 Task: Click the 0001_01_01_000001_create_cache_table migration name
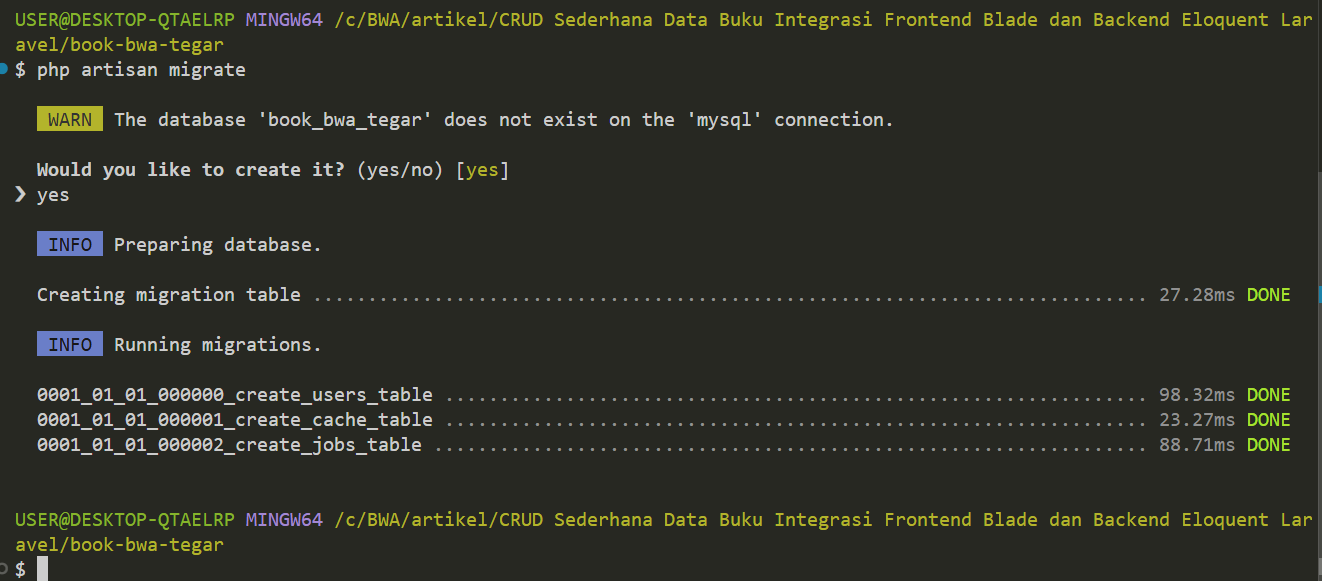click(235, 420)
